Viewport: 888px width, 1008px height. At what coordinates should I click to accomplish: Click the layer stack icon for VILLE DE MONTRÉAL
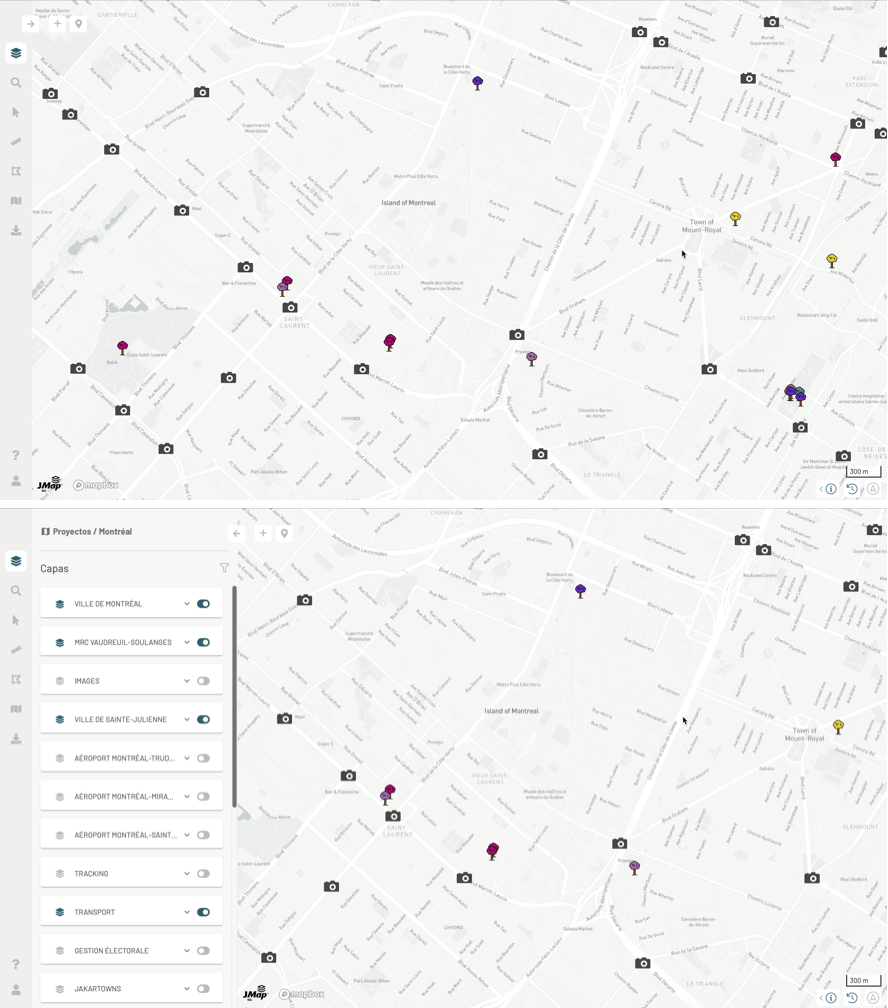pyautogui.click(x=60, y=604)
